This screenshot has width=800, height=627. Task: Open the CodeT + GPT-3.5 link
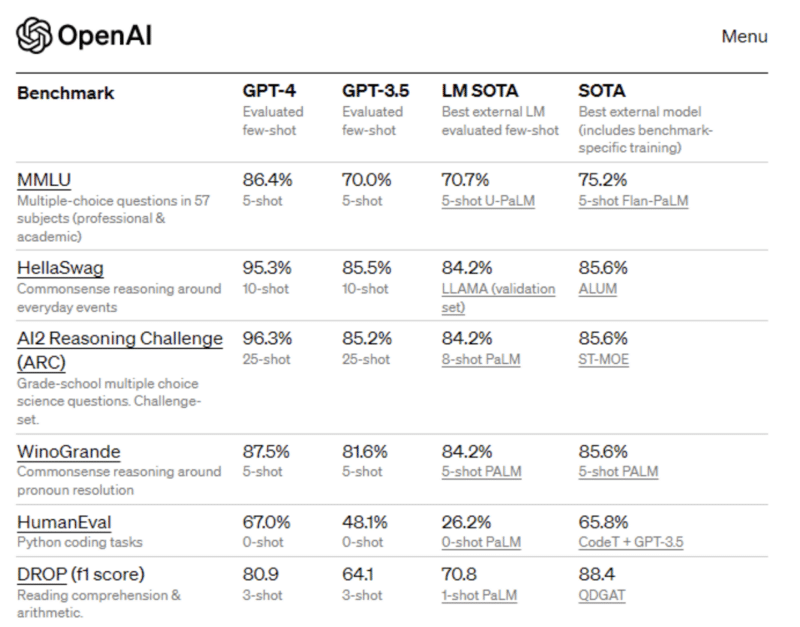pyautogui.click(x=632, y=542)
